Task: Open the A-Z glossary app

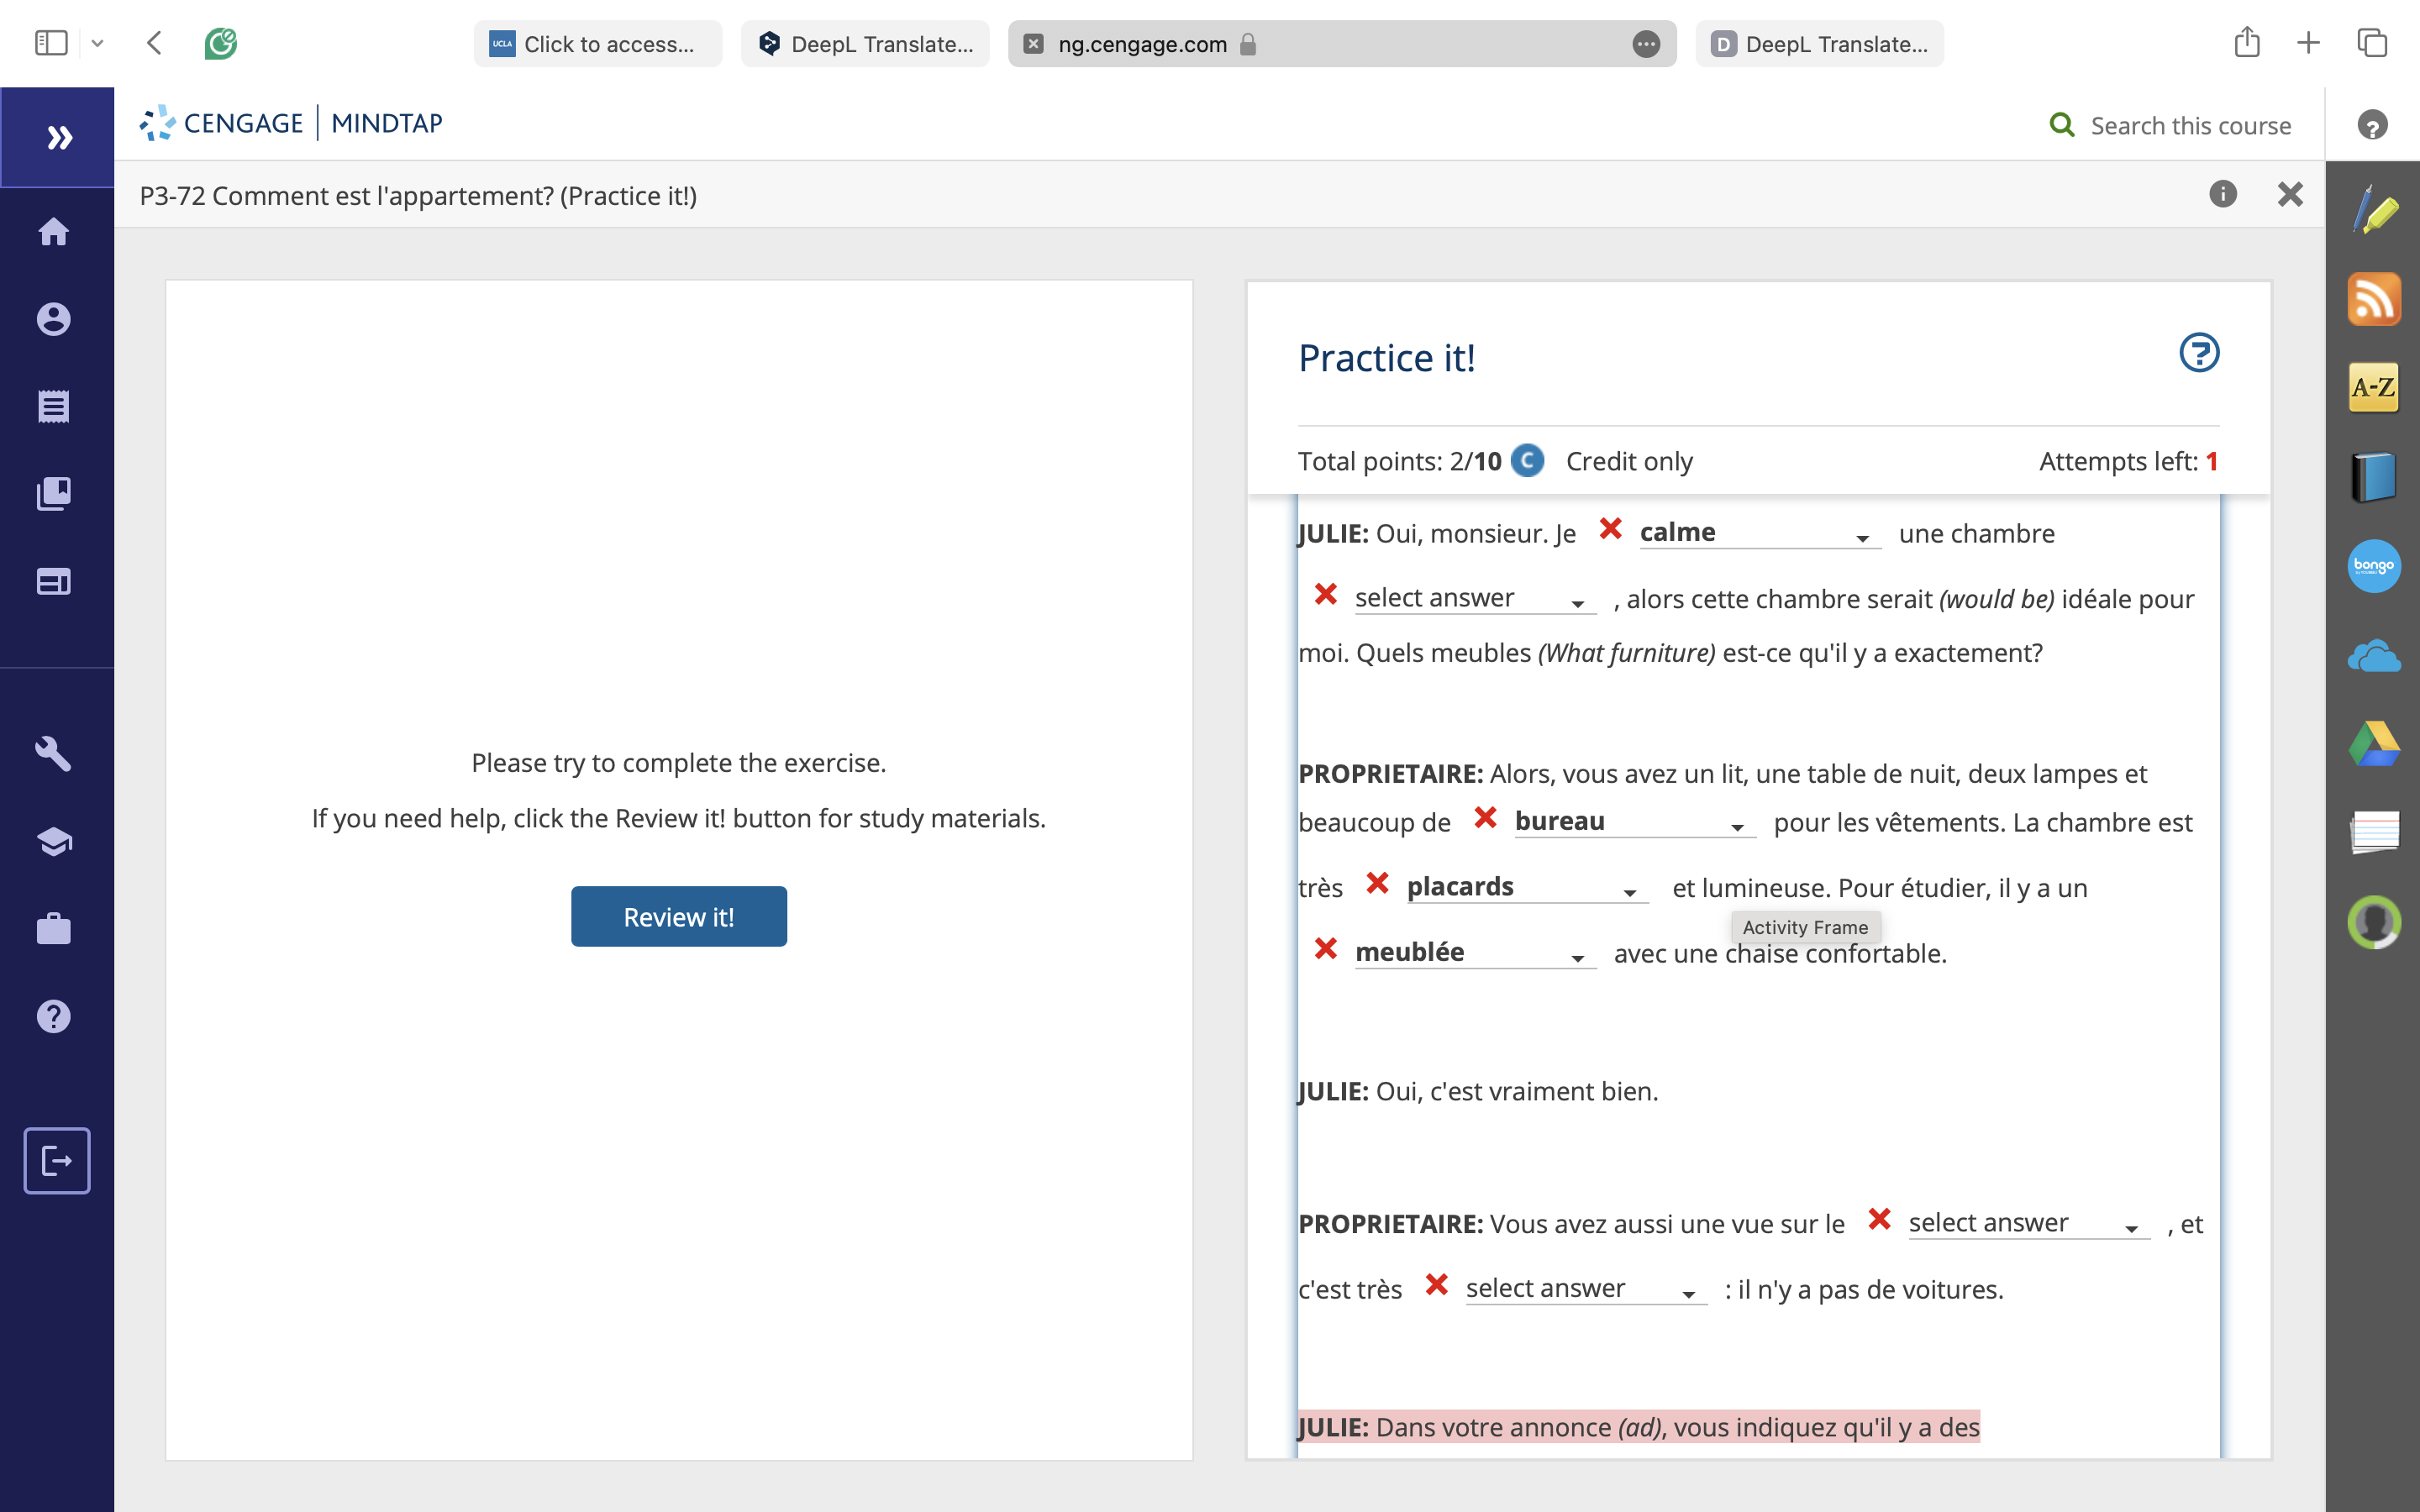Action: point(2374,388)
